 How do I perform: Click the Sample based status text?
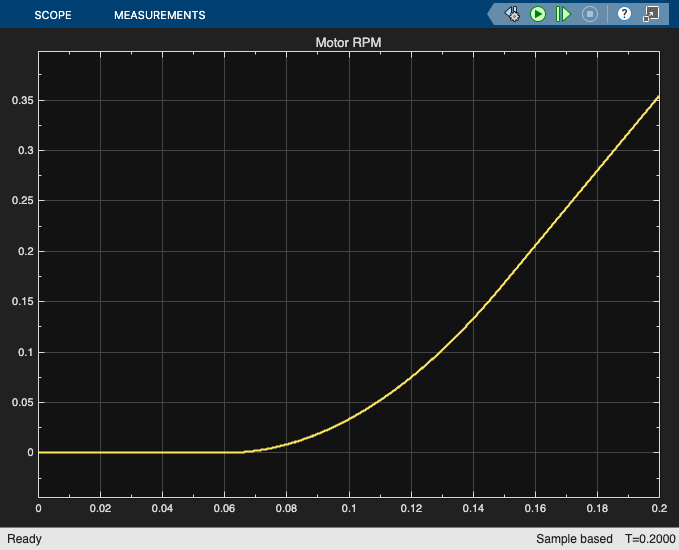coord(574,539)
